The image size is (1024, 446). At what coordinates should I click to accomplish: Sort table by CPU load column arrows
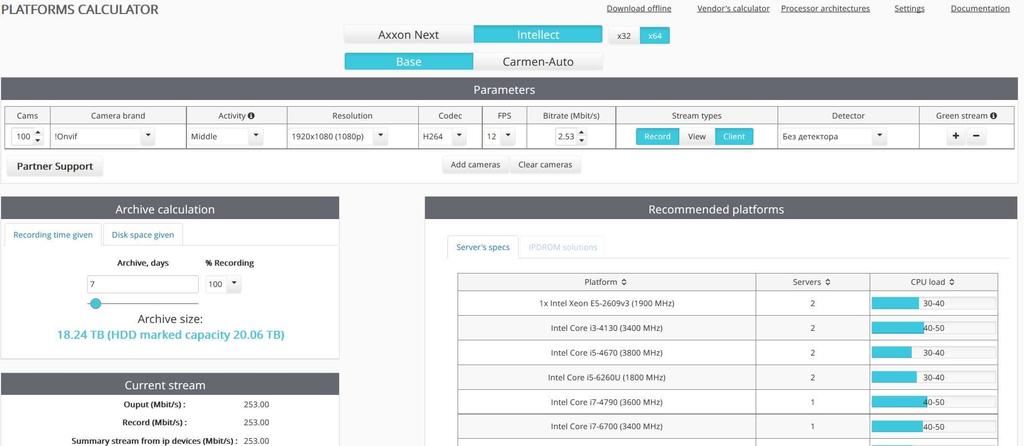click(x=952, y=282)
